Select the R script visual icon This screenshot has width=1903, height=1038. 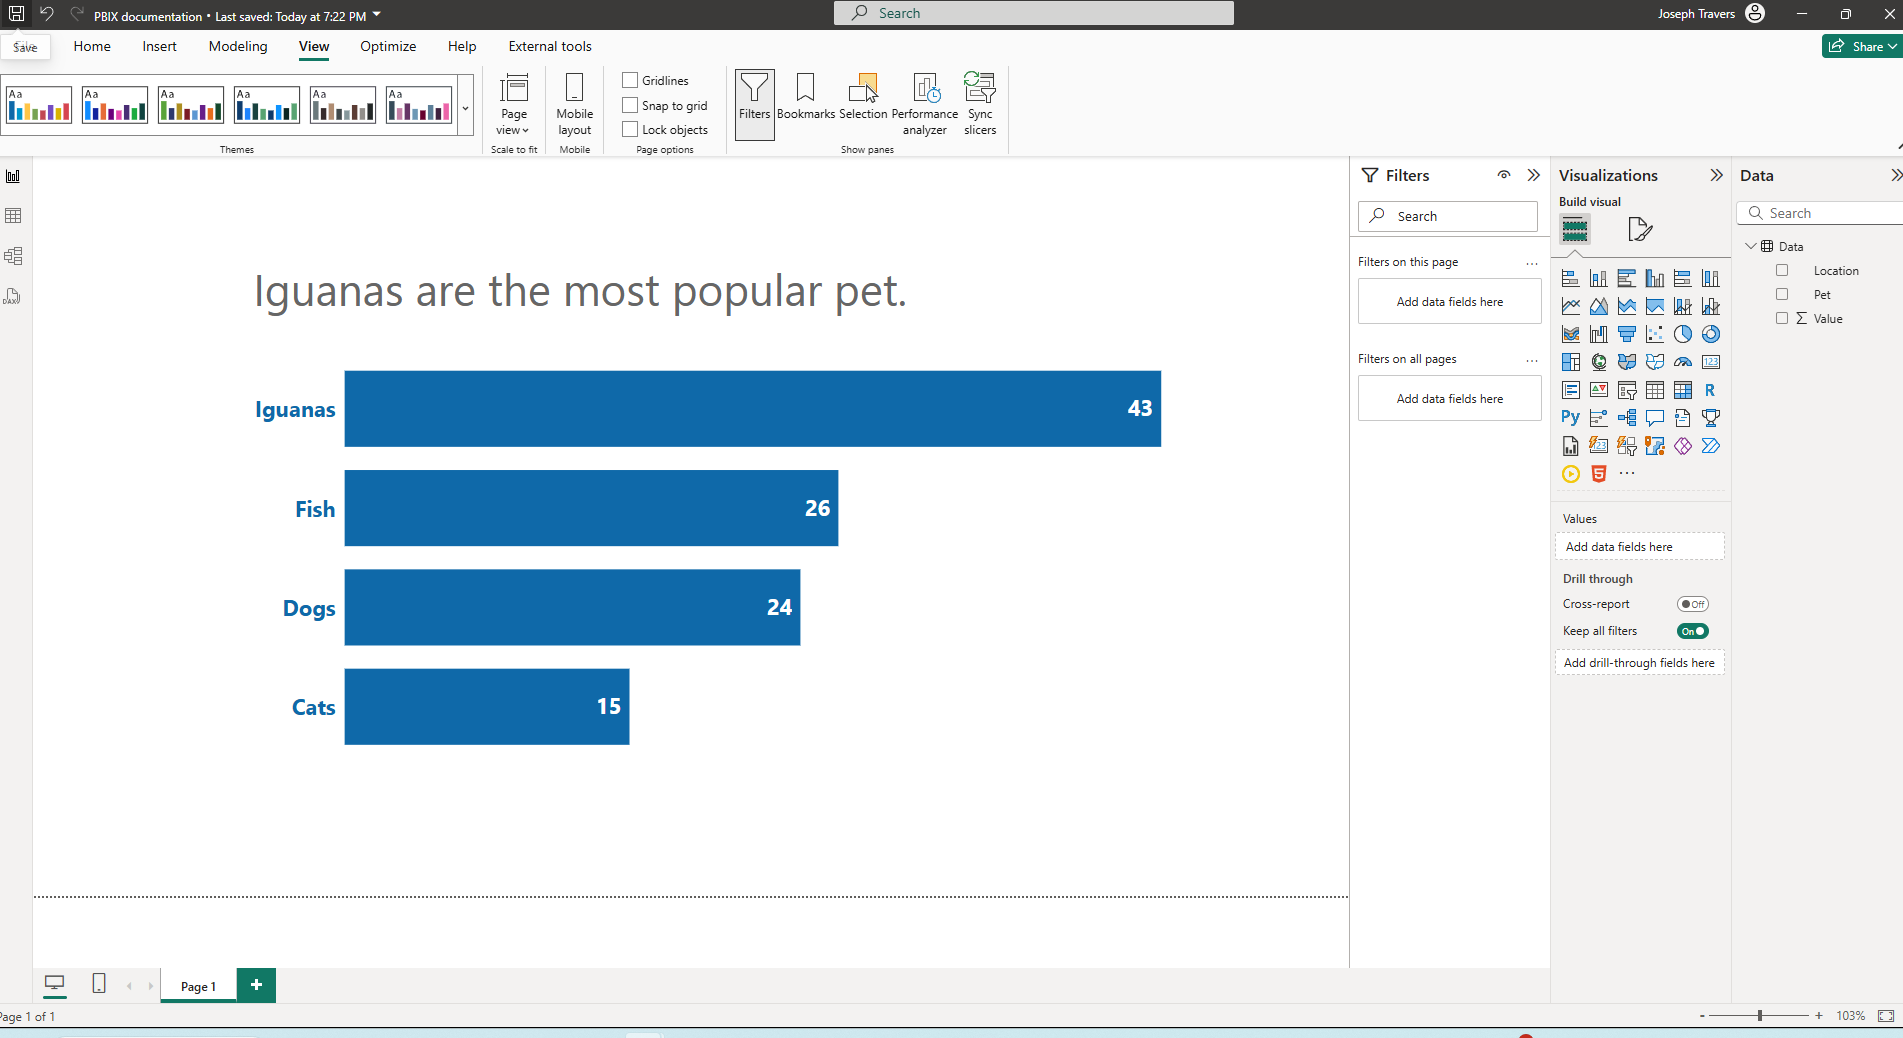[1710, 390]
